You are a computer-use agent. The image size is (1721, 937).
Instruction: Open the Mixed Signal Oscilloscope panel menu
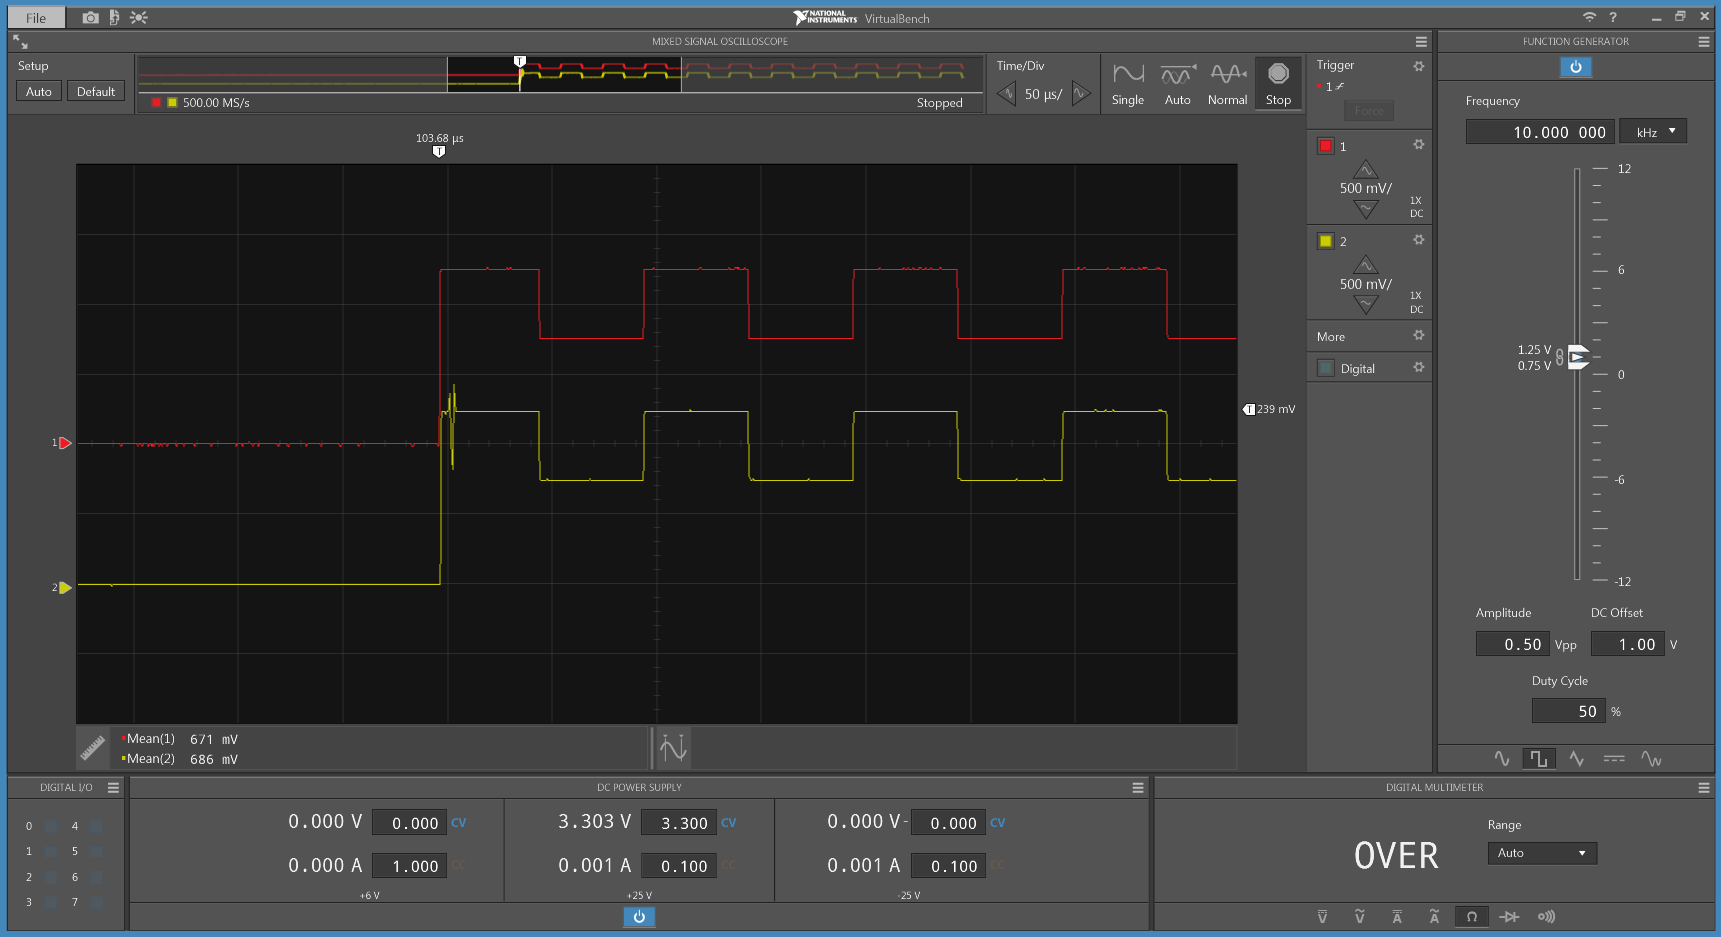pyautogui.click(x=1421, y=42)
